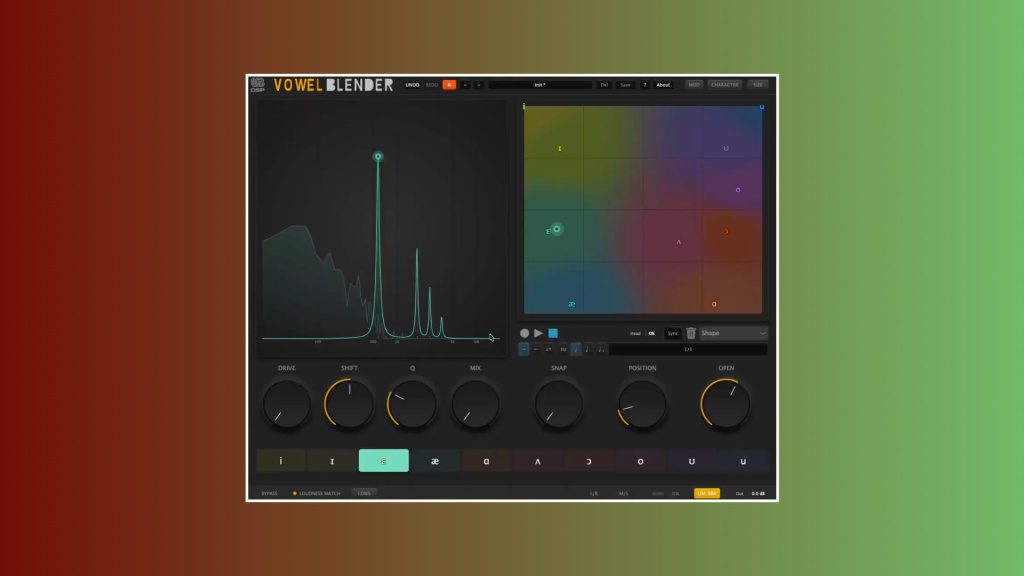Select the ɪ vowel button in bottom row
The width and height of the screenshot is (1024, 576).
[332, 460]
